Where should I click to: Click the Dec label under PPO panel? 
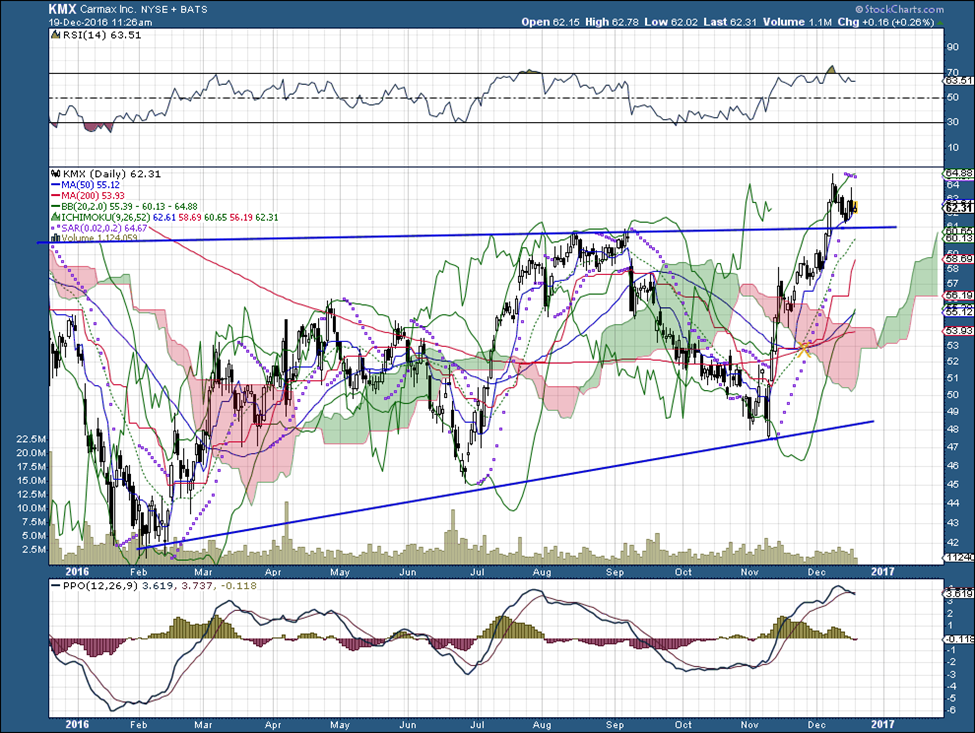click(816, 725)
